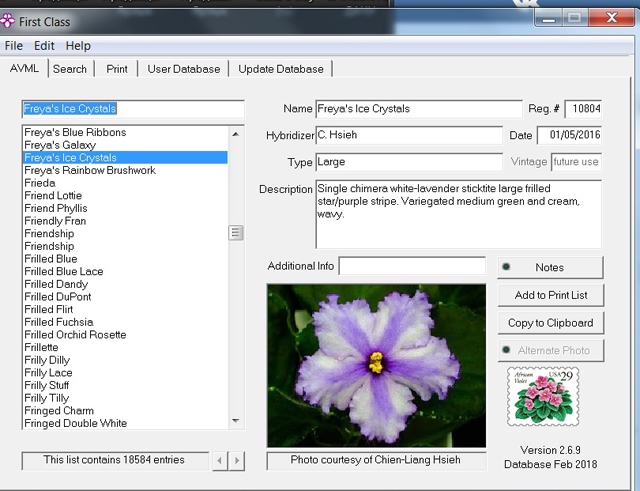
Task: Click the photo courtesy caption
Action: pos(376,460)
